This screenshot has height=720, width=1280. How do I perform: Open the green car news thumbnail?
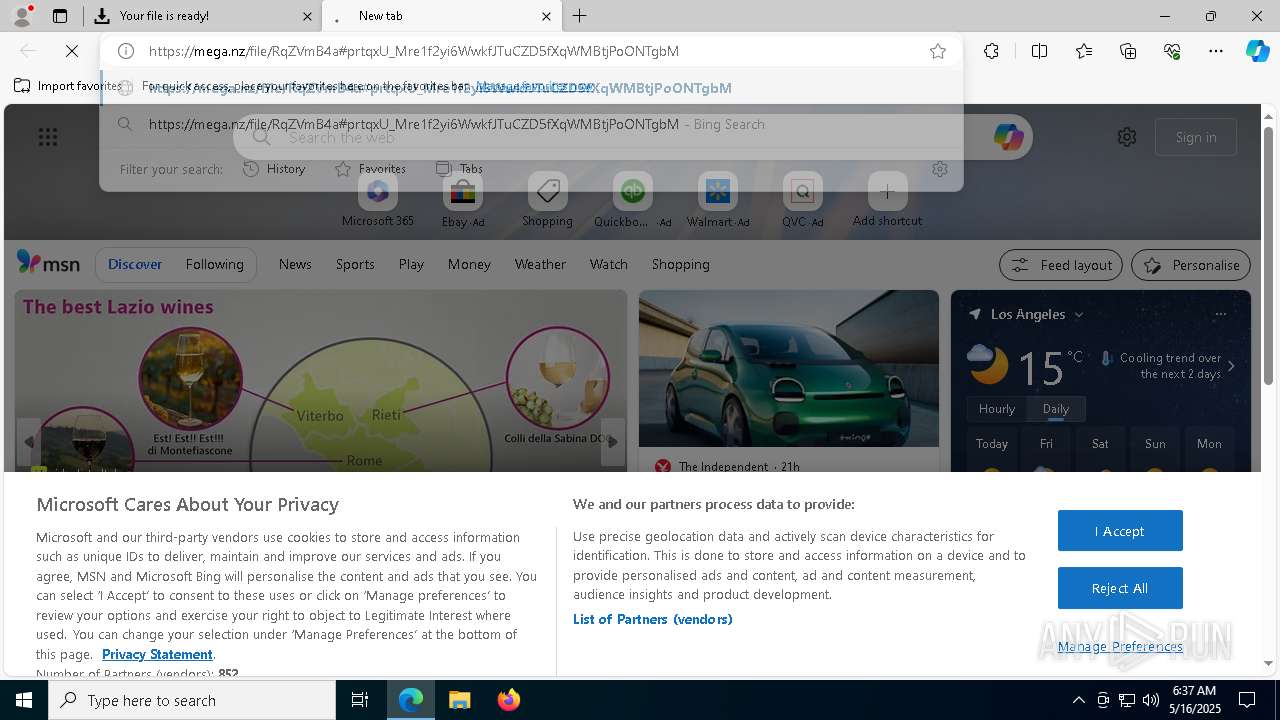click(789, 369)
